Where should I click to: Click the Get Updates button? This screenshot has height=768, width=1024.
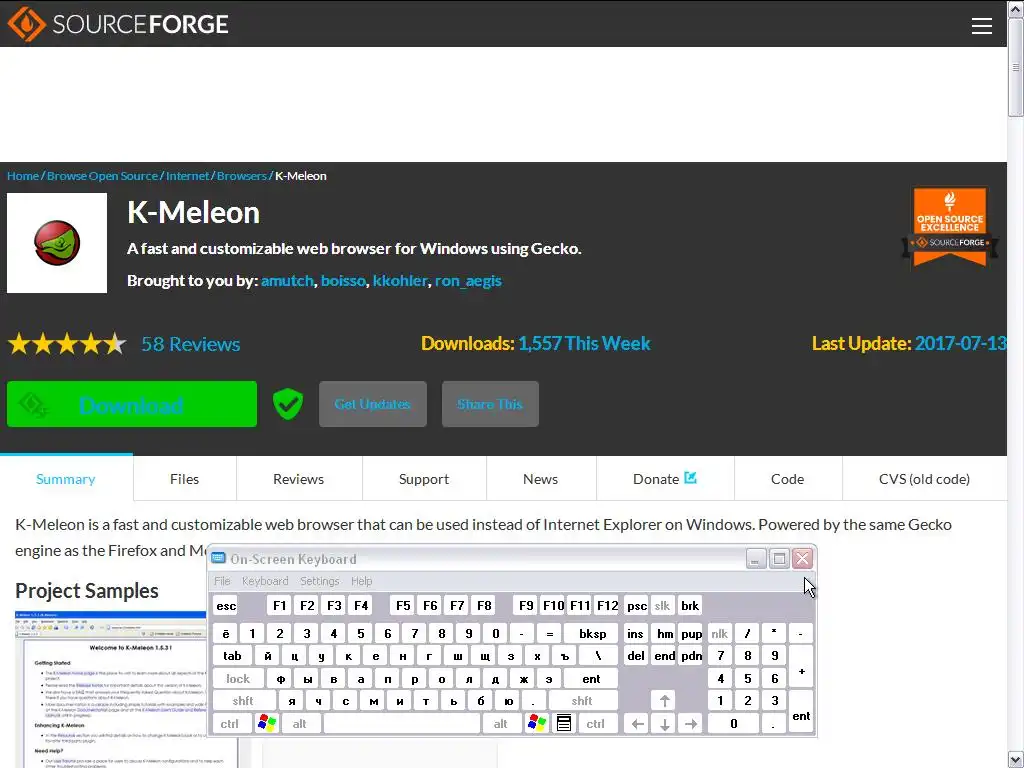372,404
